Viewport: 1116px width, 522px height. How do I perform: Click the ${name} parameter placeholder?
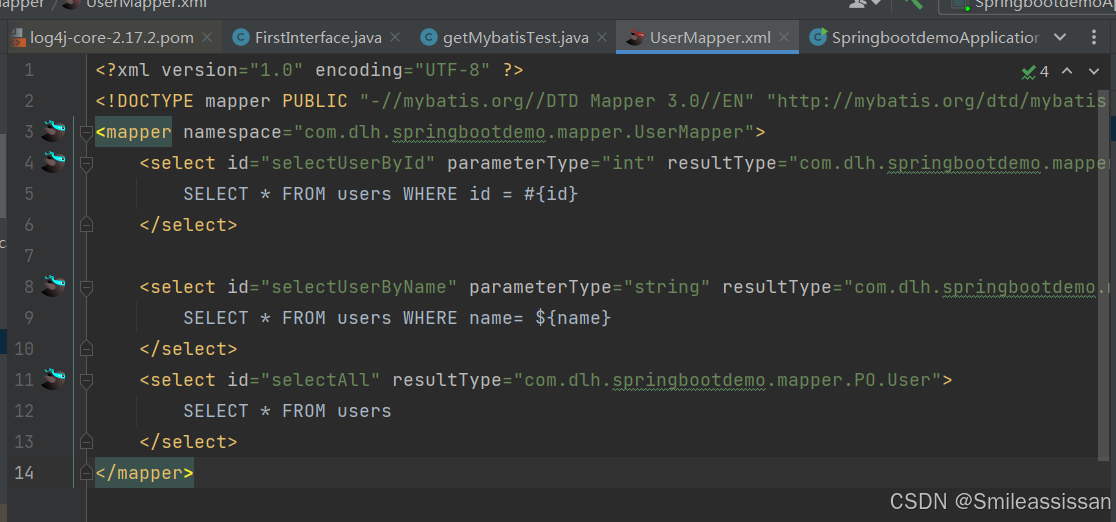pyautogui.click(x=573, y=318)
